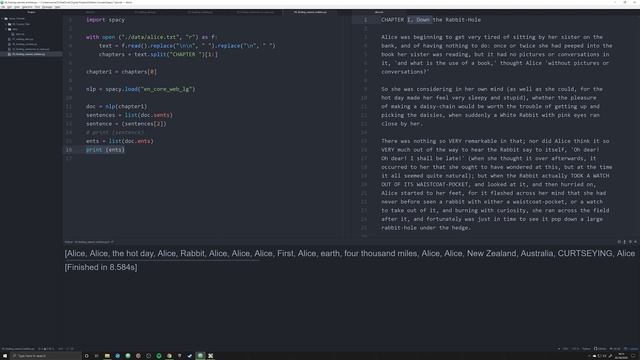Click 'New Zealand' in the output list
The width and height of the screenshot is (640, 360).
click(x=491, y=253)
